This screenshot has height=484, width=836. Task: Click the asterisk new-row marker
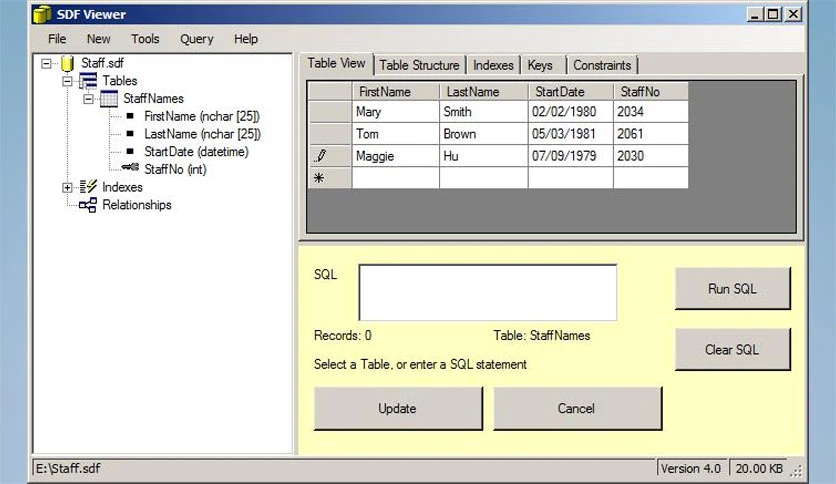319,178
